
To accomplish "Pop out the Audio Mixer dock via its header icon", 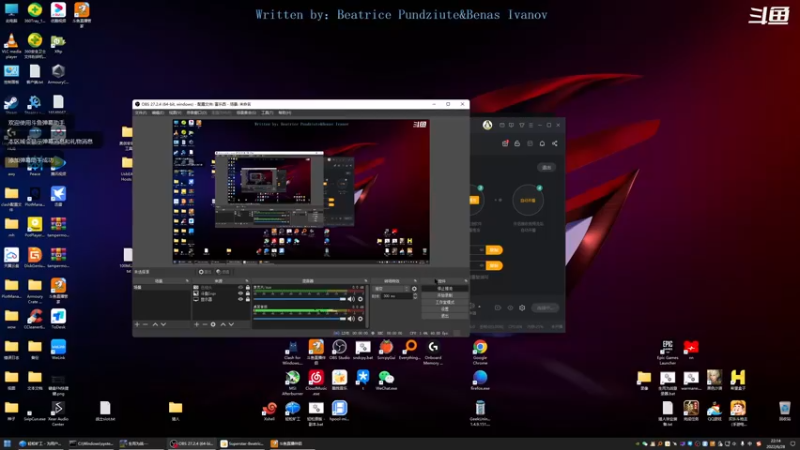I will 366,281.
